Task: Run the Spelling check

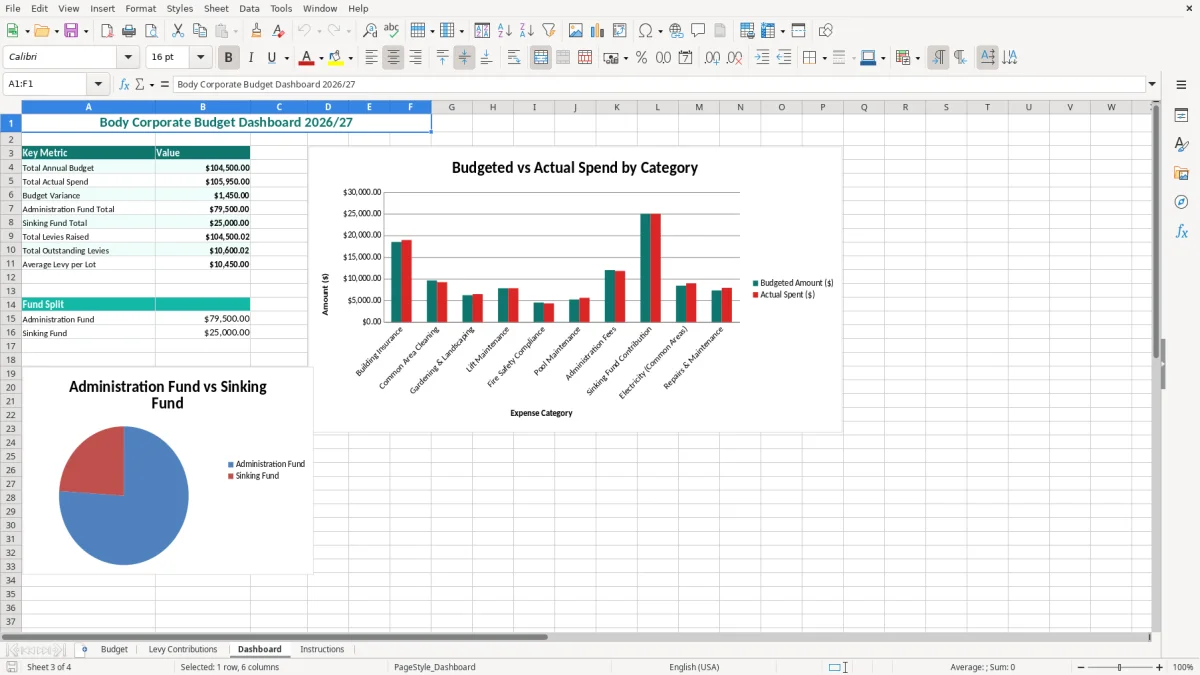Action: (x=392, y=31)
